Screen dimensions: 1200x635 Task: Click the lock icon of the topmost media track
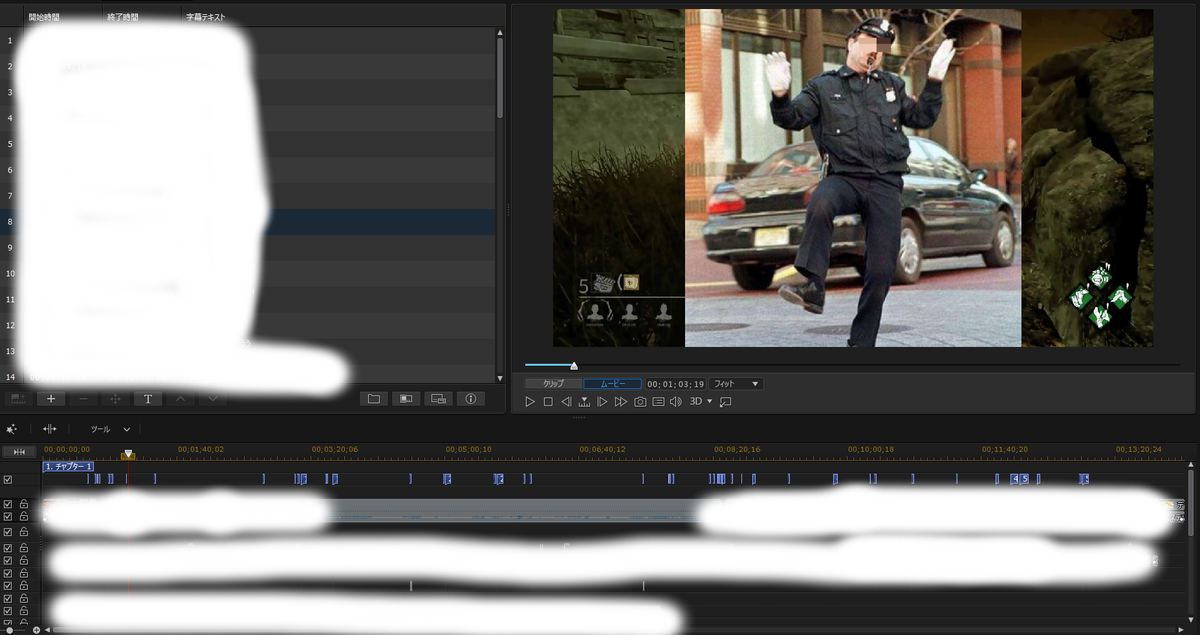point(23,505)
